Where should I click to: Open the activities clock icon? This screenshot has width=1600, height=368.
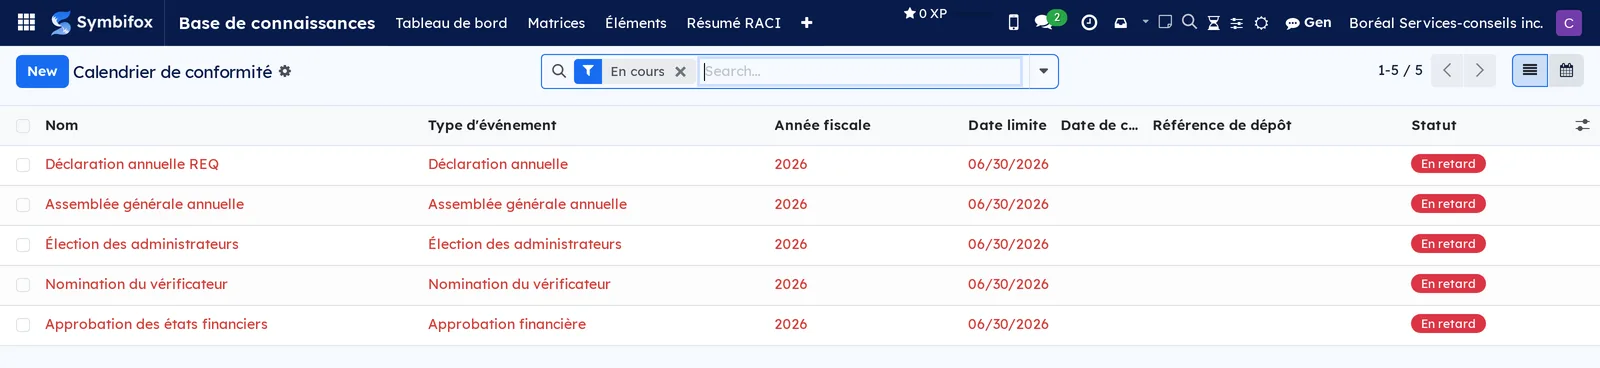coord(1089,22)
